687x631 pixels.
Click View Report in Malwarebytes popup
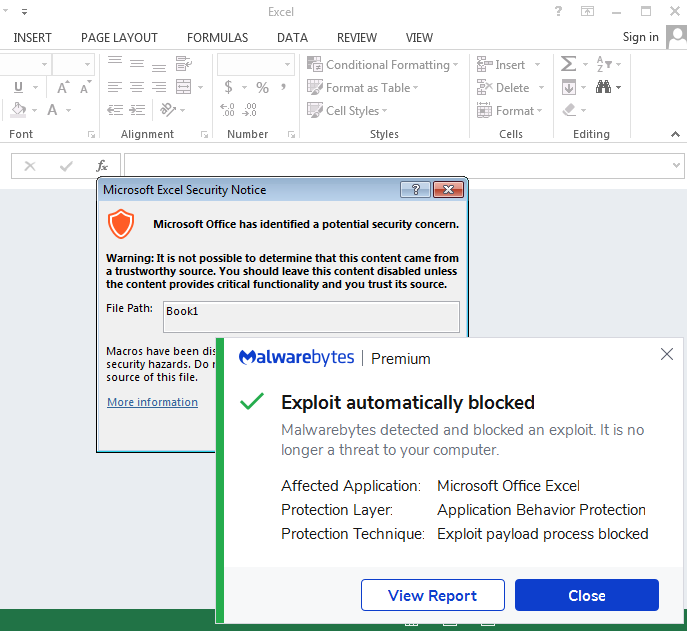pos(432,595)
